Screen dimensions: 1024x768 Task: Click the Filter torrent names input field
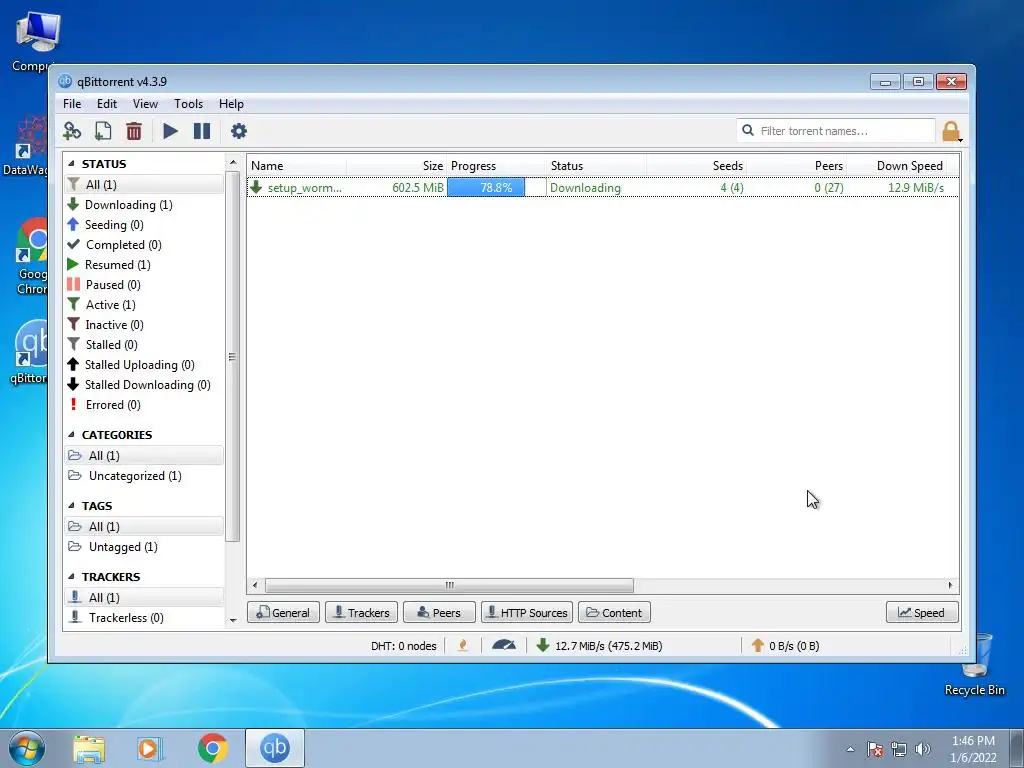(836, 131)
